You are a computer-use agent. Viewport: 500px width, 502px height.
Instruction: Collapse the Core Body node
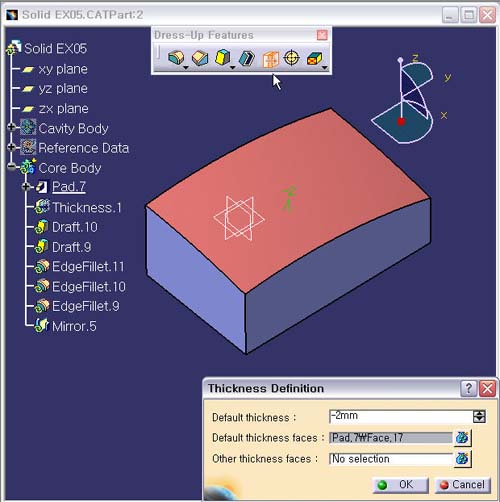(11, 166)
